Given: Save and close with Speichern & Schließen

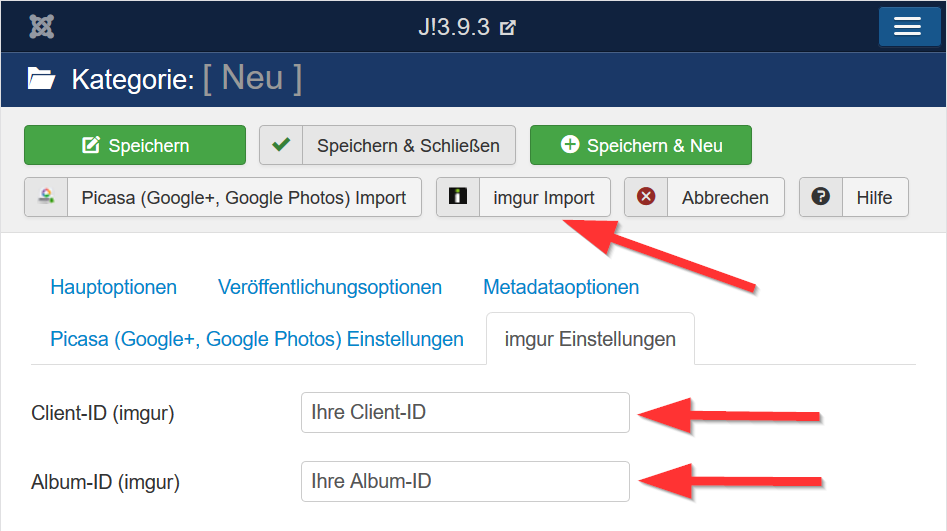Looking at the screenshot, I should click(x=387, y=145).
